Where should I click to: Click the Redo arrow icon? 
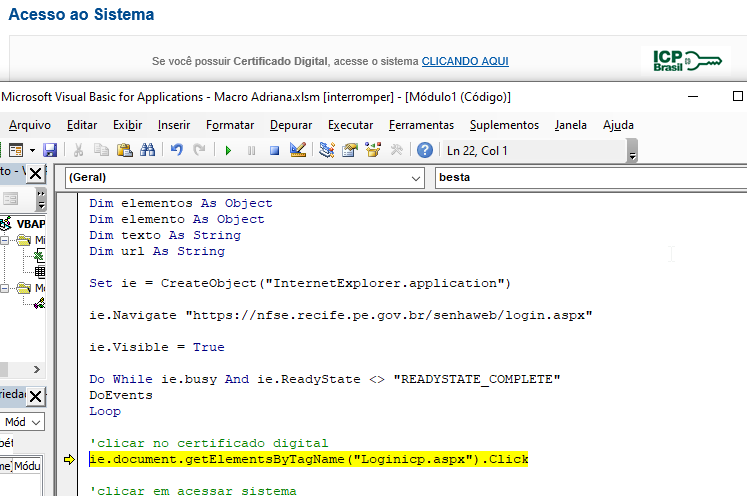(199, 151)
